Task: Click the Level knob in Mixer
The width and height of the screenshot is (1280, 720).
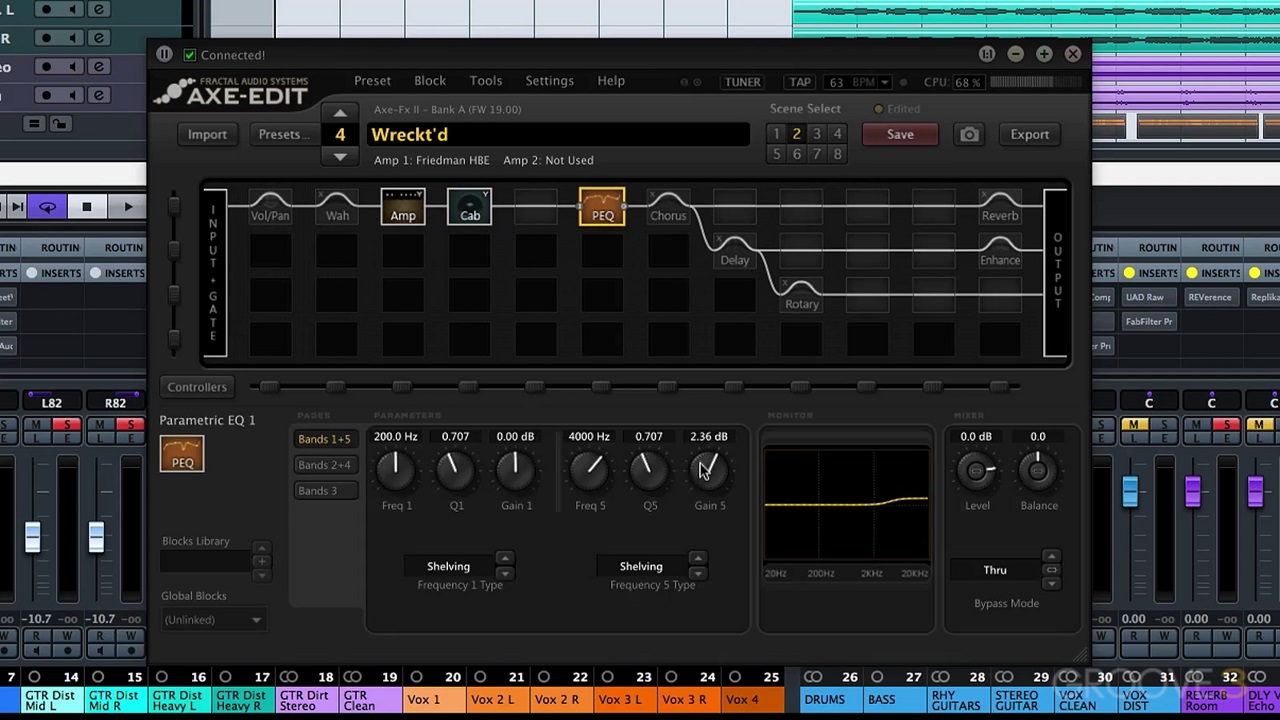Action: pyautogui.click(x=977, y=471)
